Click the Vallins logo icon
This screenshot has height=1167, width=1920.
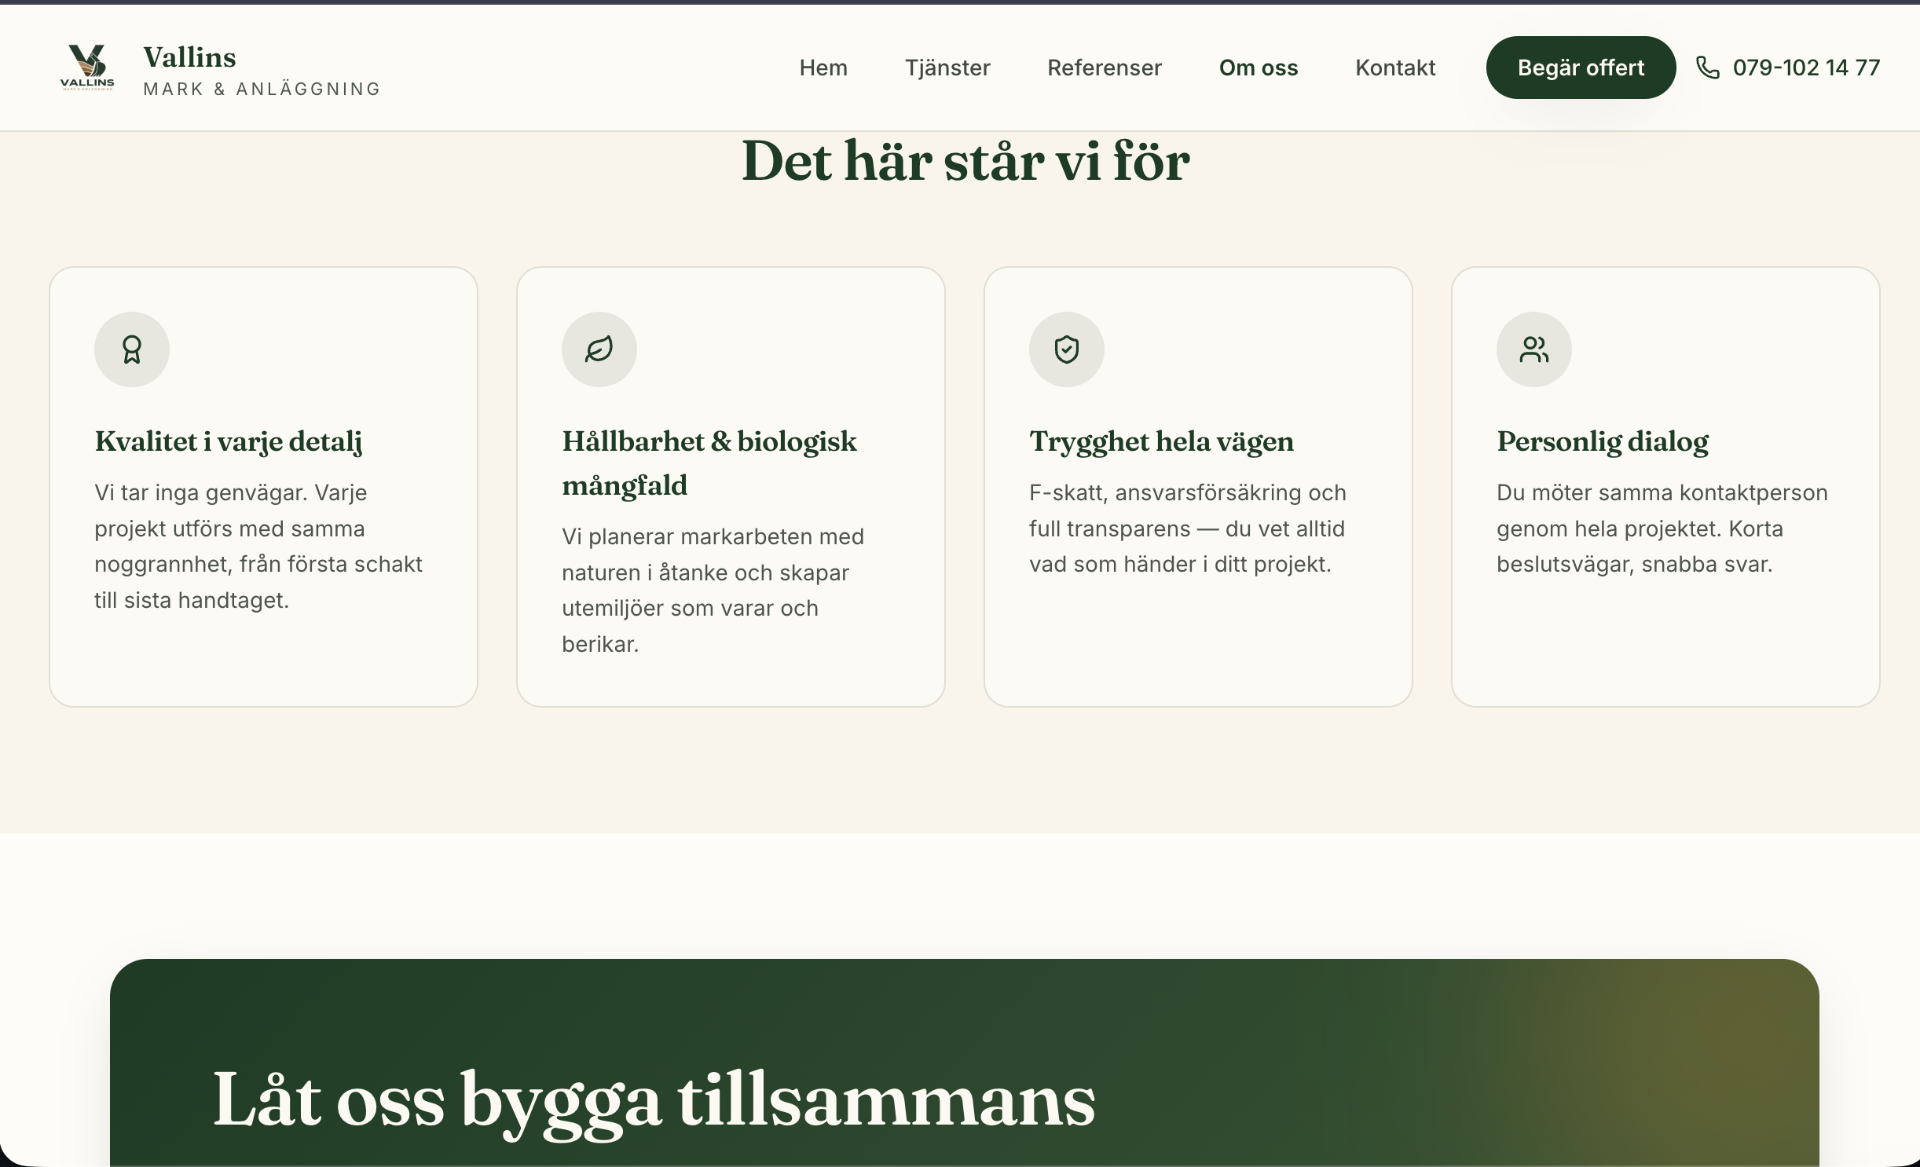(x=87, y=68)
